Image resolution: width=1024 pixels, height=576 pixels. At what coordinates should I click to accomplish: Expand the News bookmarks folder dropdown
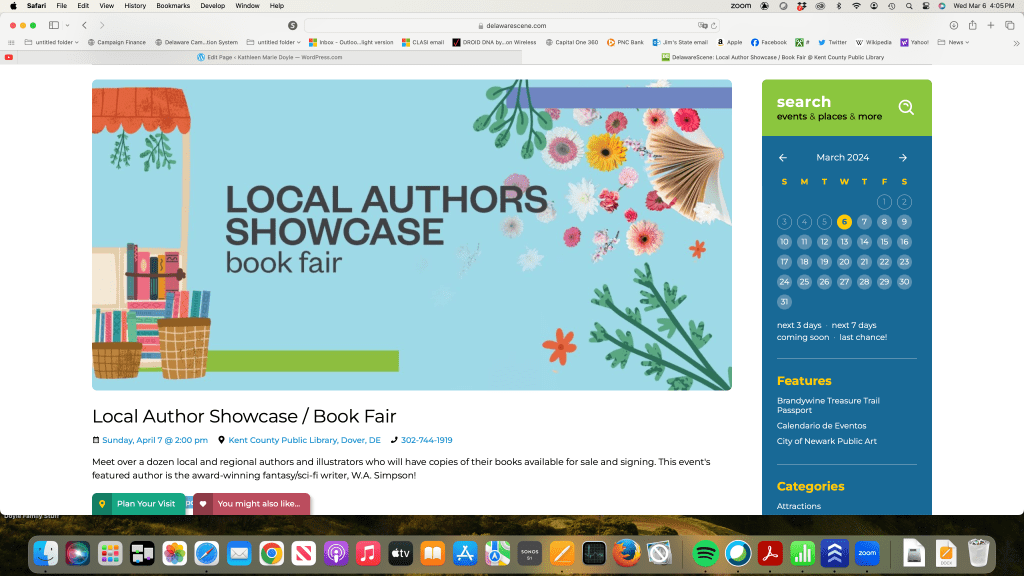[x=958, y=42]
